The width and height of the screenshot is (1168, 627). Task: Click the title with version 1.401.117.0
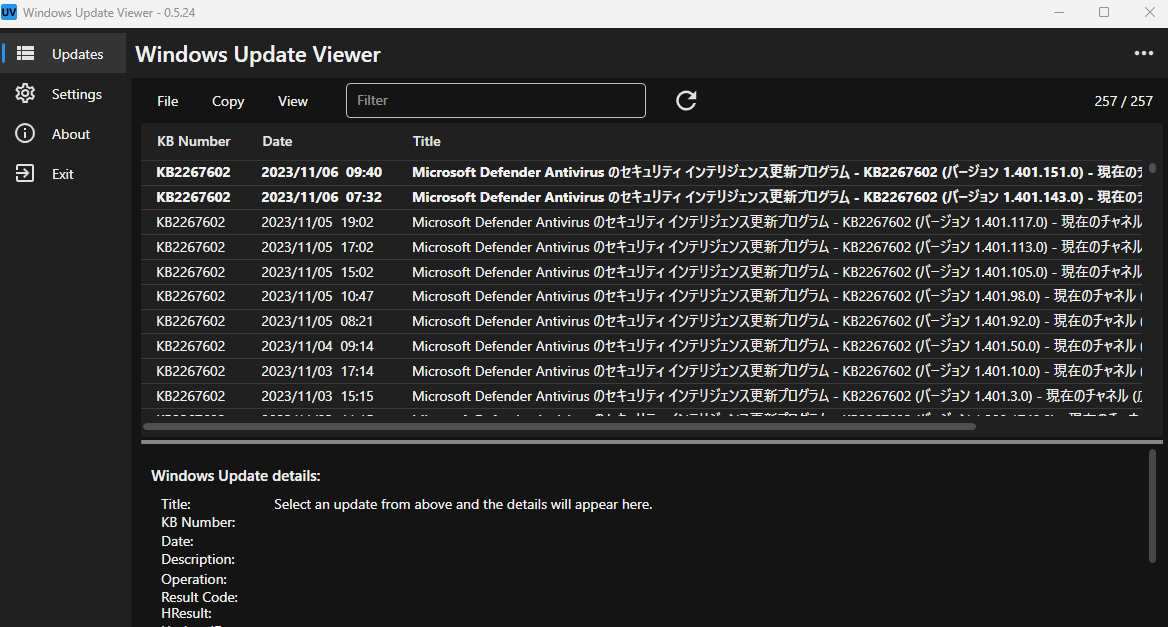pos(777,222)
